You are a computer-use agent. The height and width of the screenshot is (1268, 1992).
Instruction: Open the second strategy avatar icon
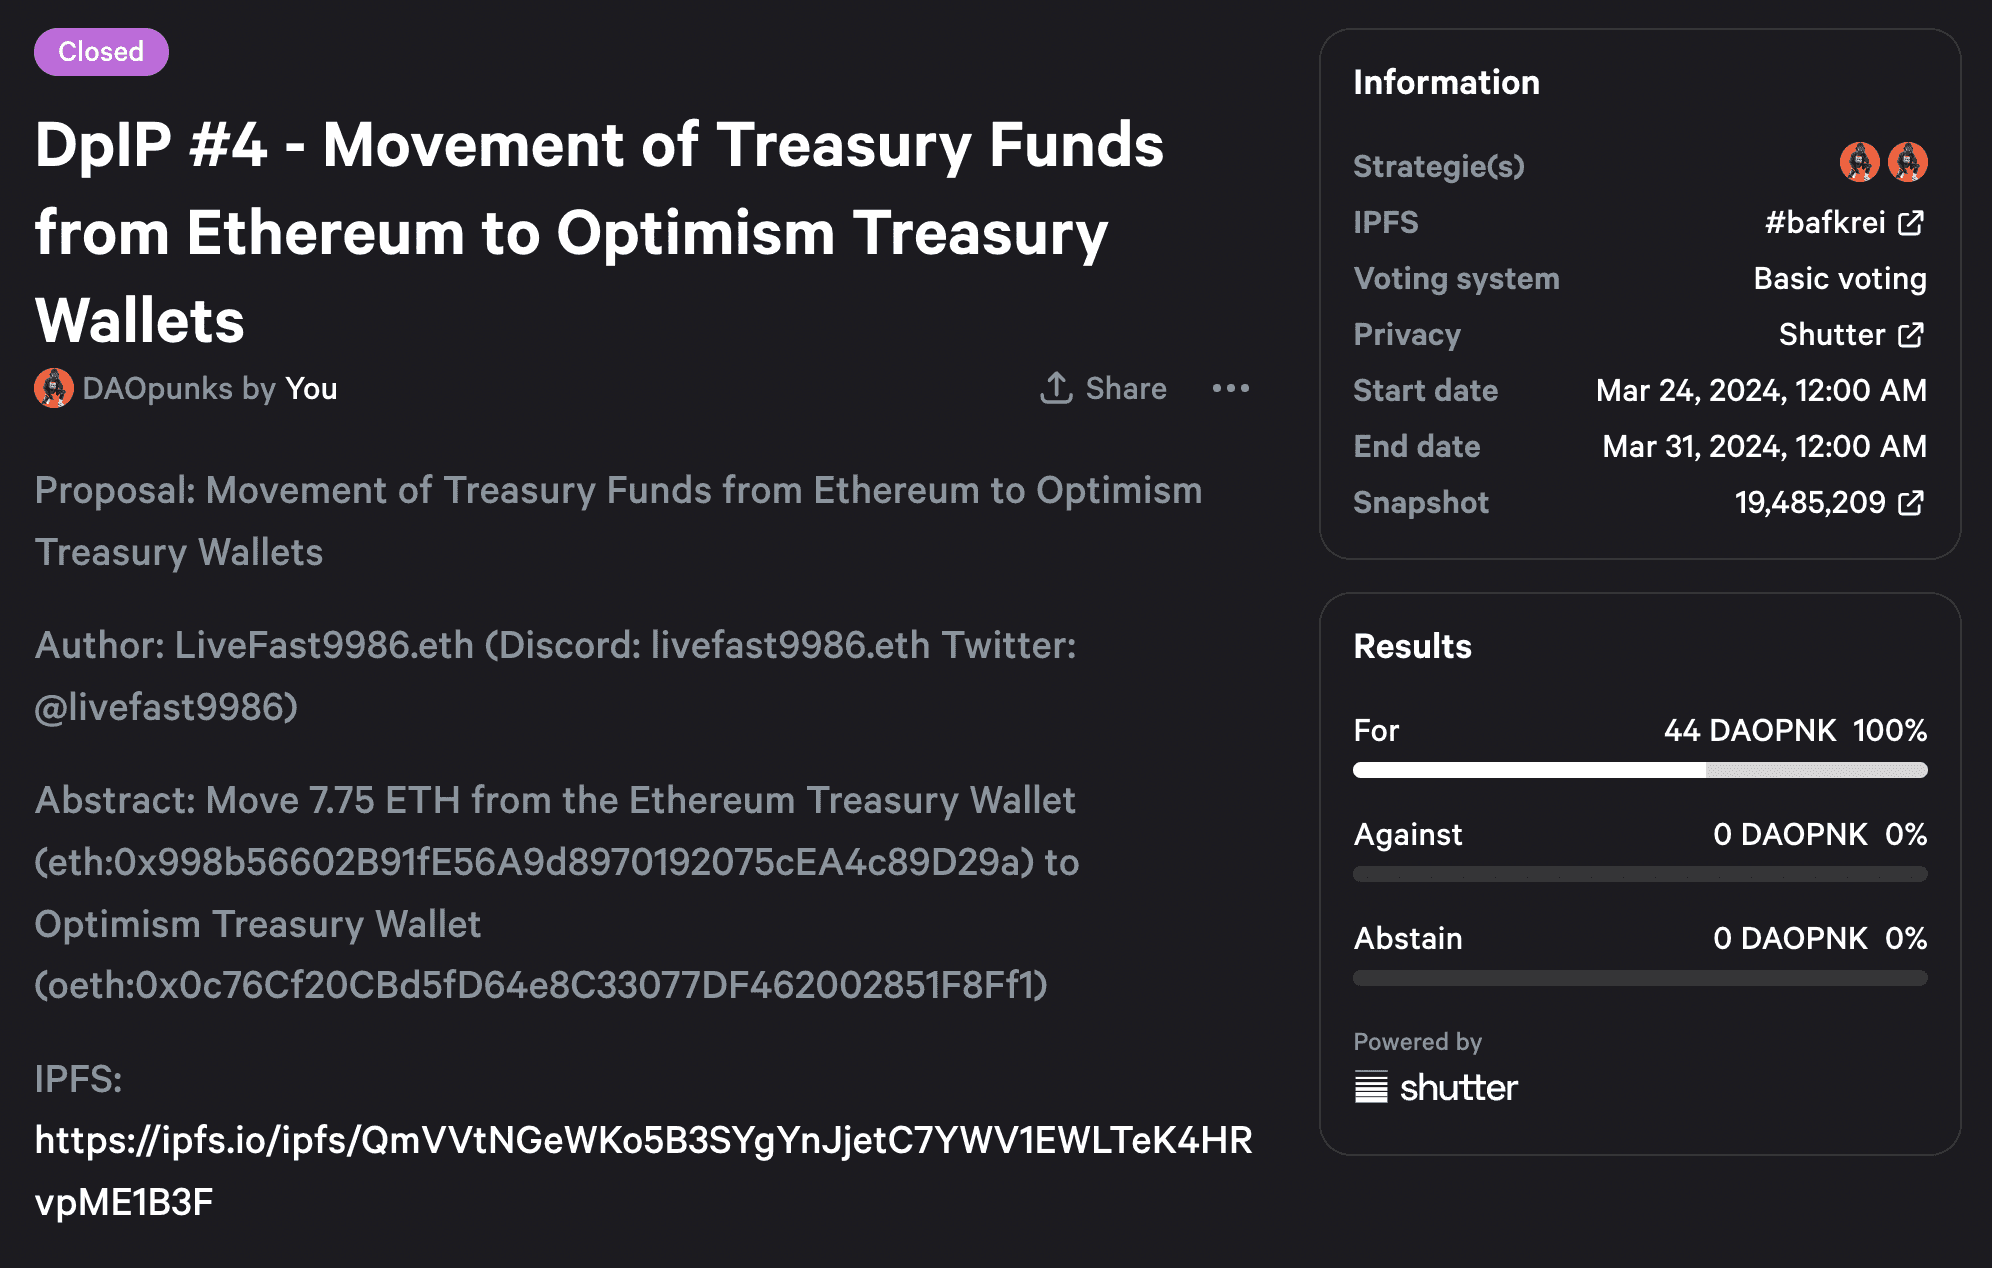point(1907,162)
